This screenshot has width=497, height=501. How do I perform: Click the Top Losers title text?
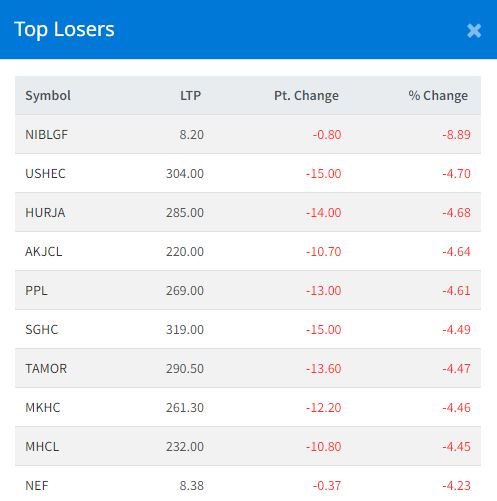click(64, 29)
